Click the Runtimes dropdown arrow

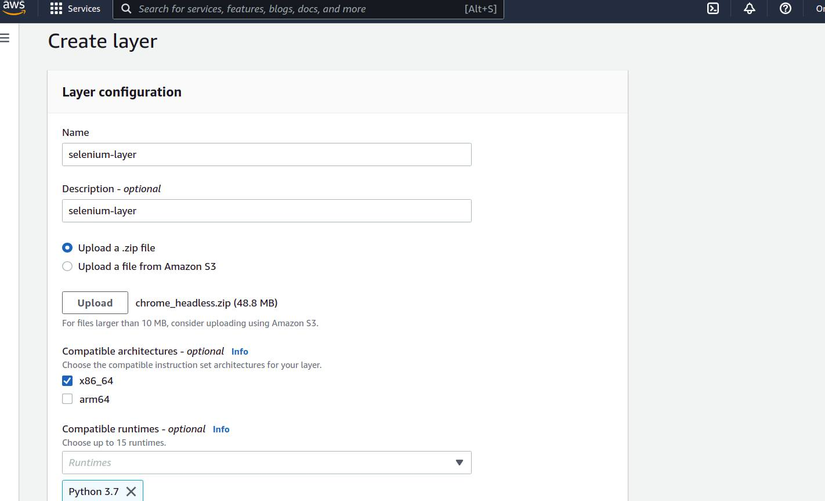tap(459, 463)
